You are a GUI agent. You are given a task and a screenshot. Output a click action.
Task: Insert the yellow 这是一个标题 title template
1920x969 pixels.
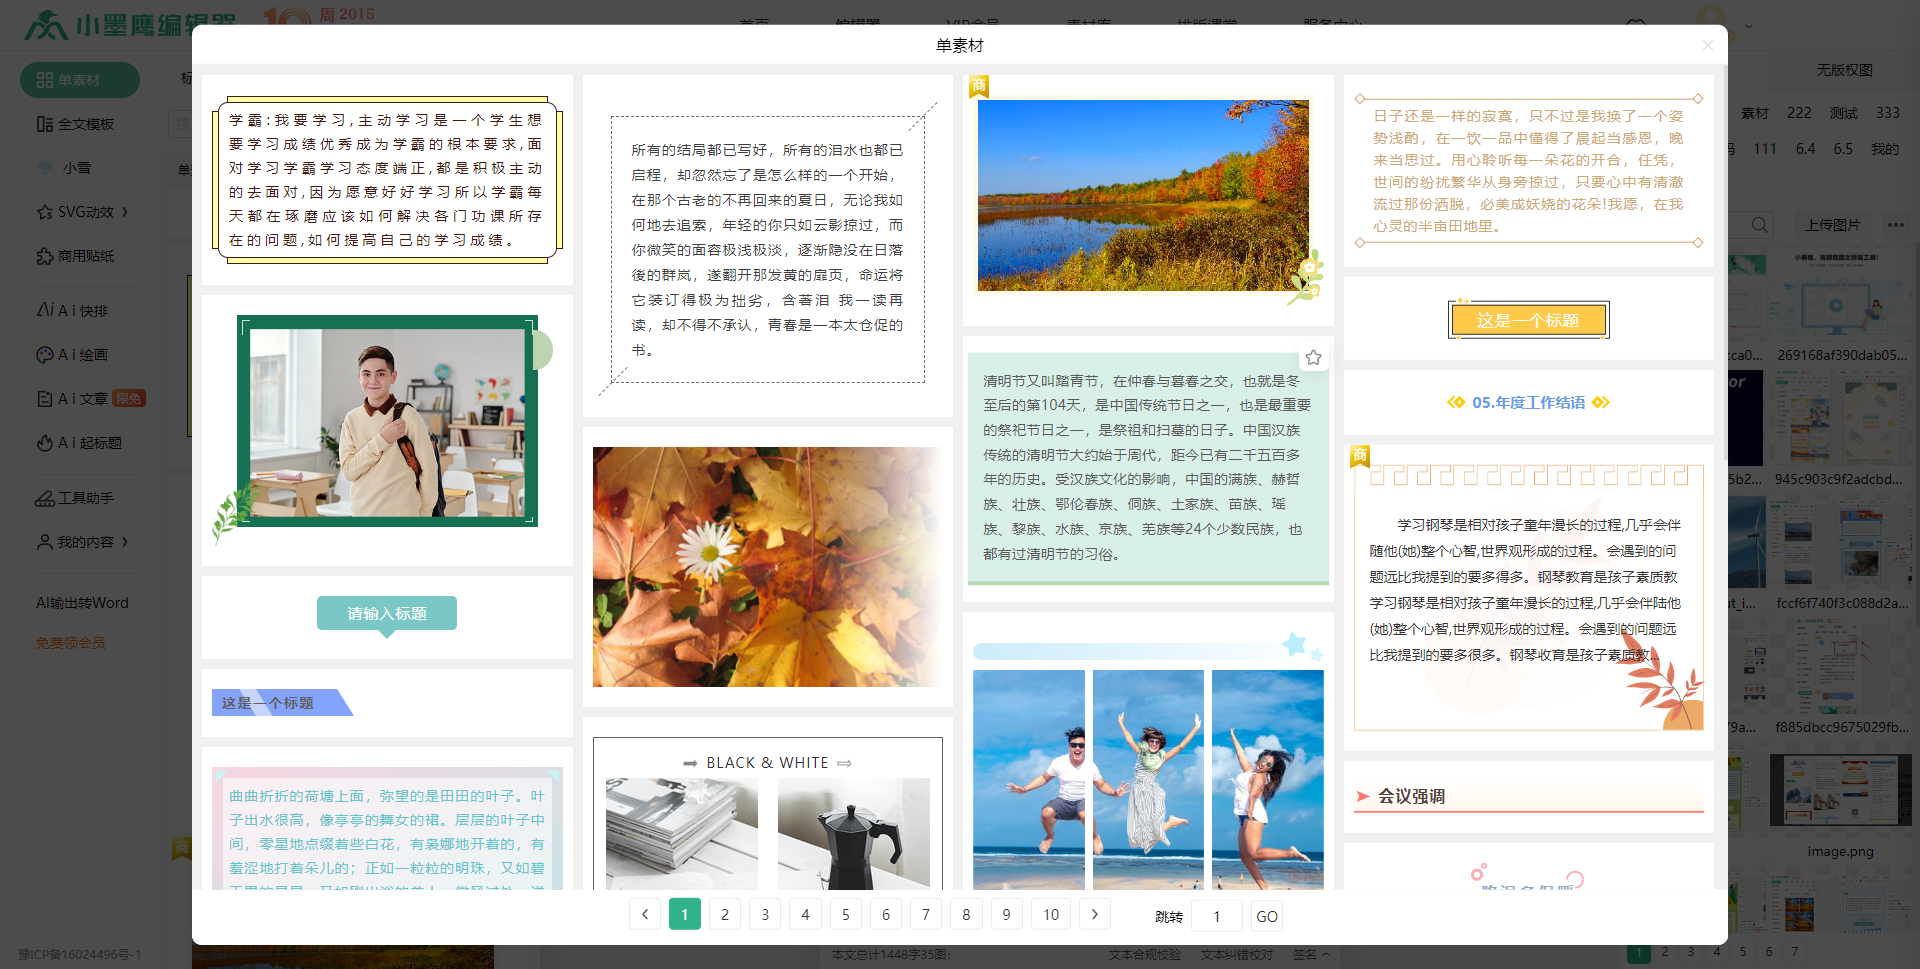(1528, 320)
